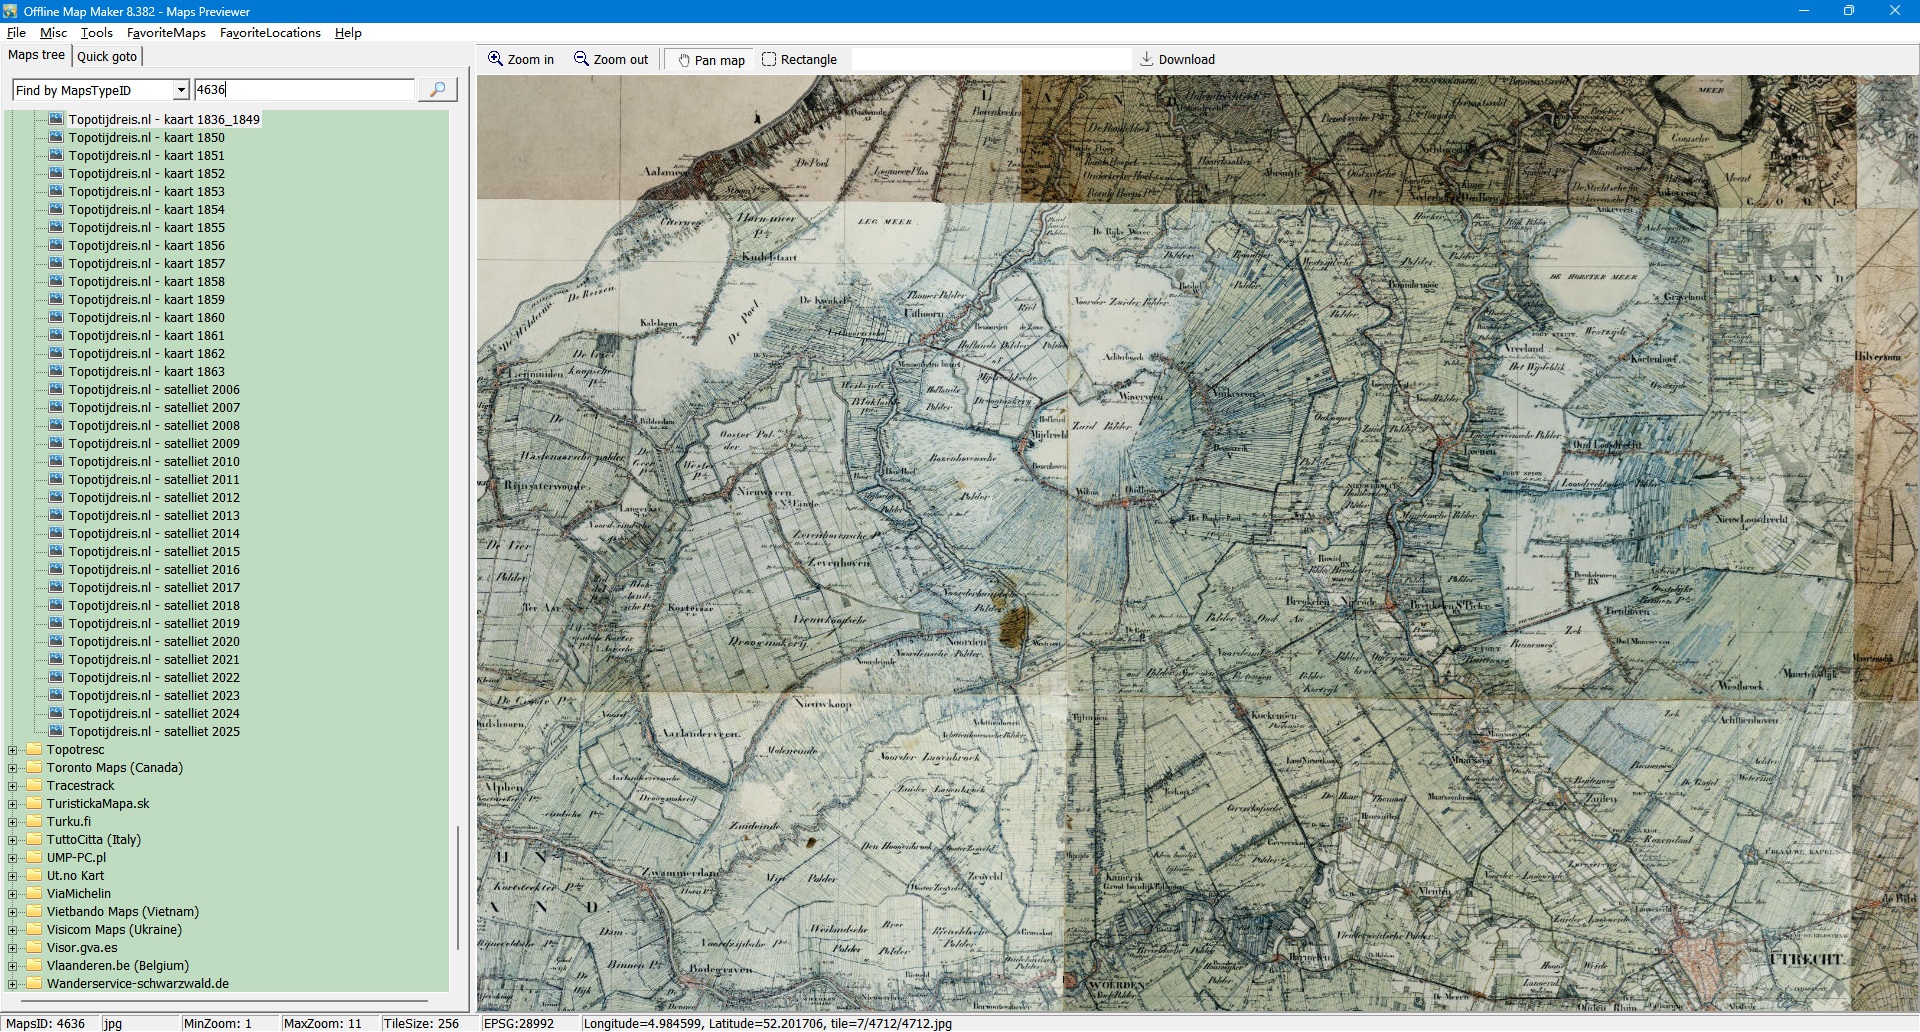Expand the Vlaanderen.be (Belgium) tree node

click(13, 966)
